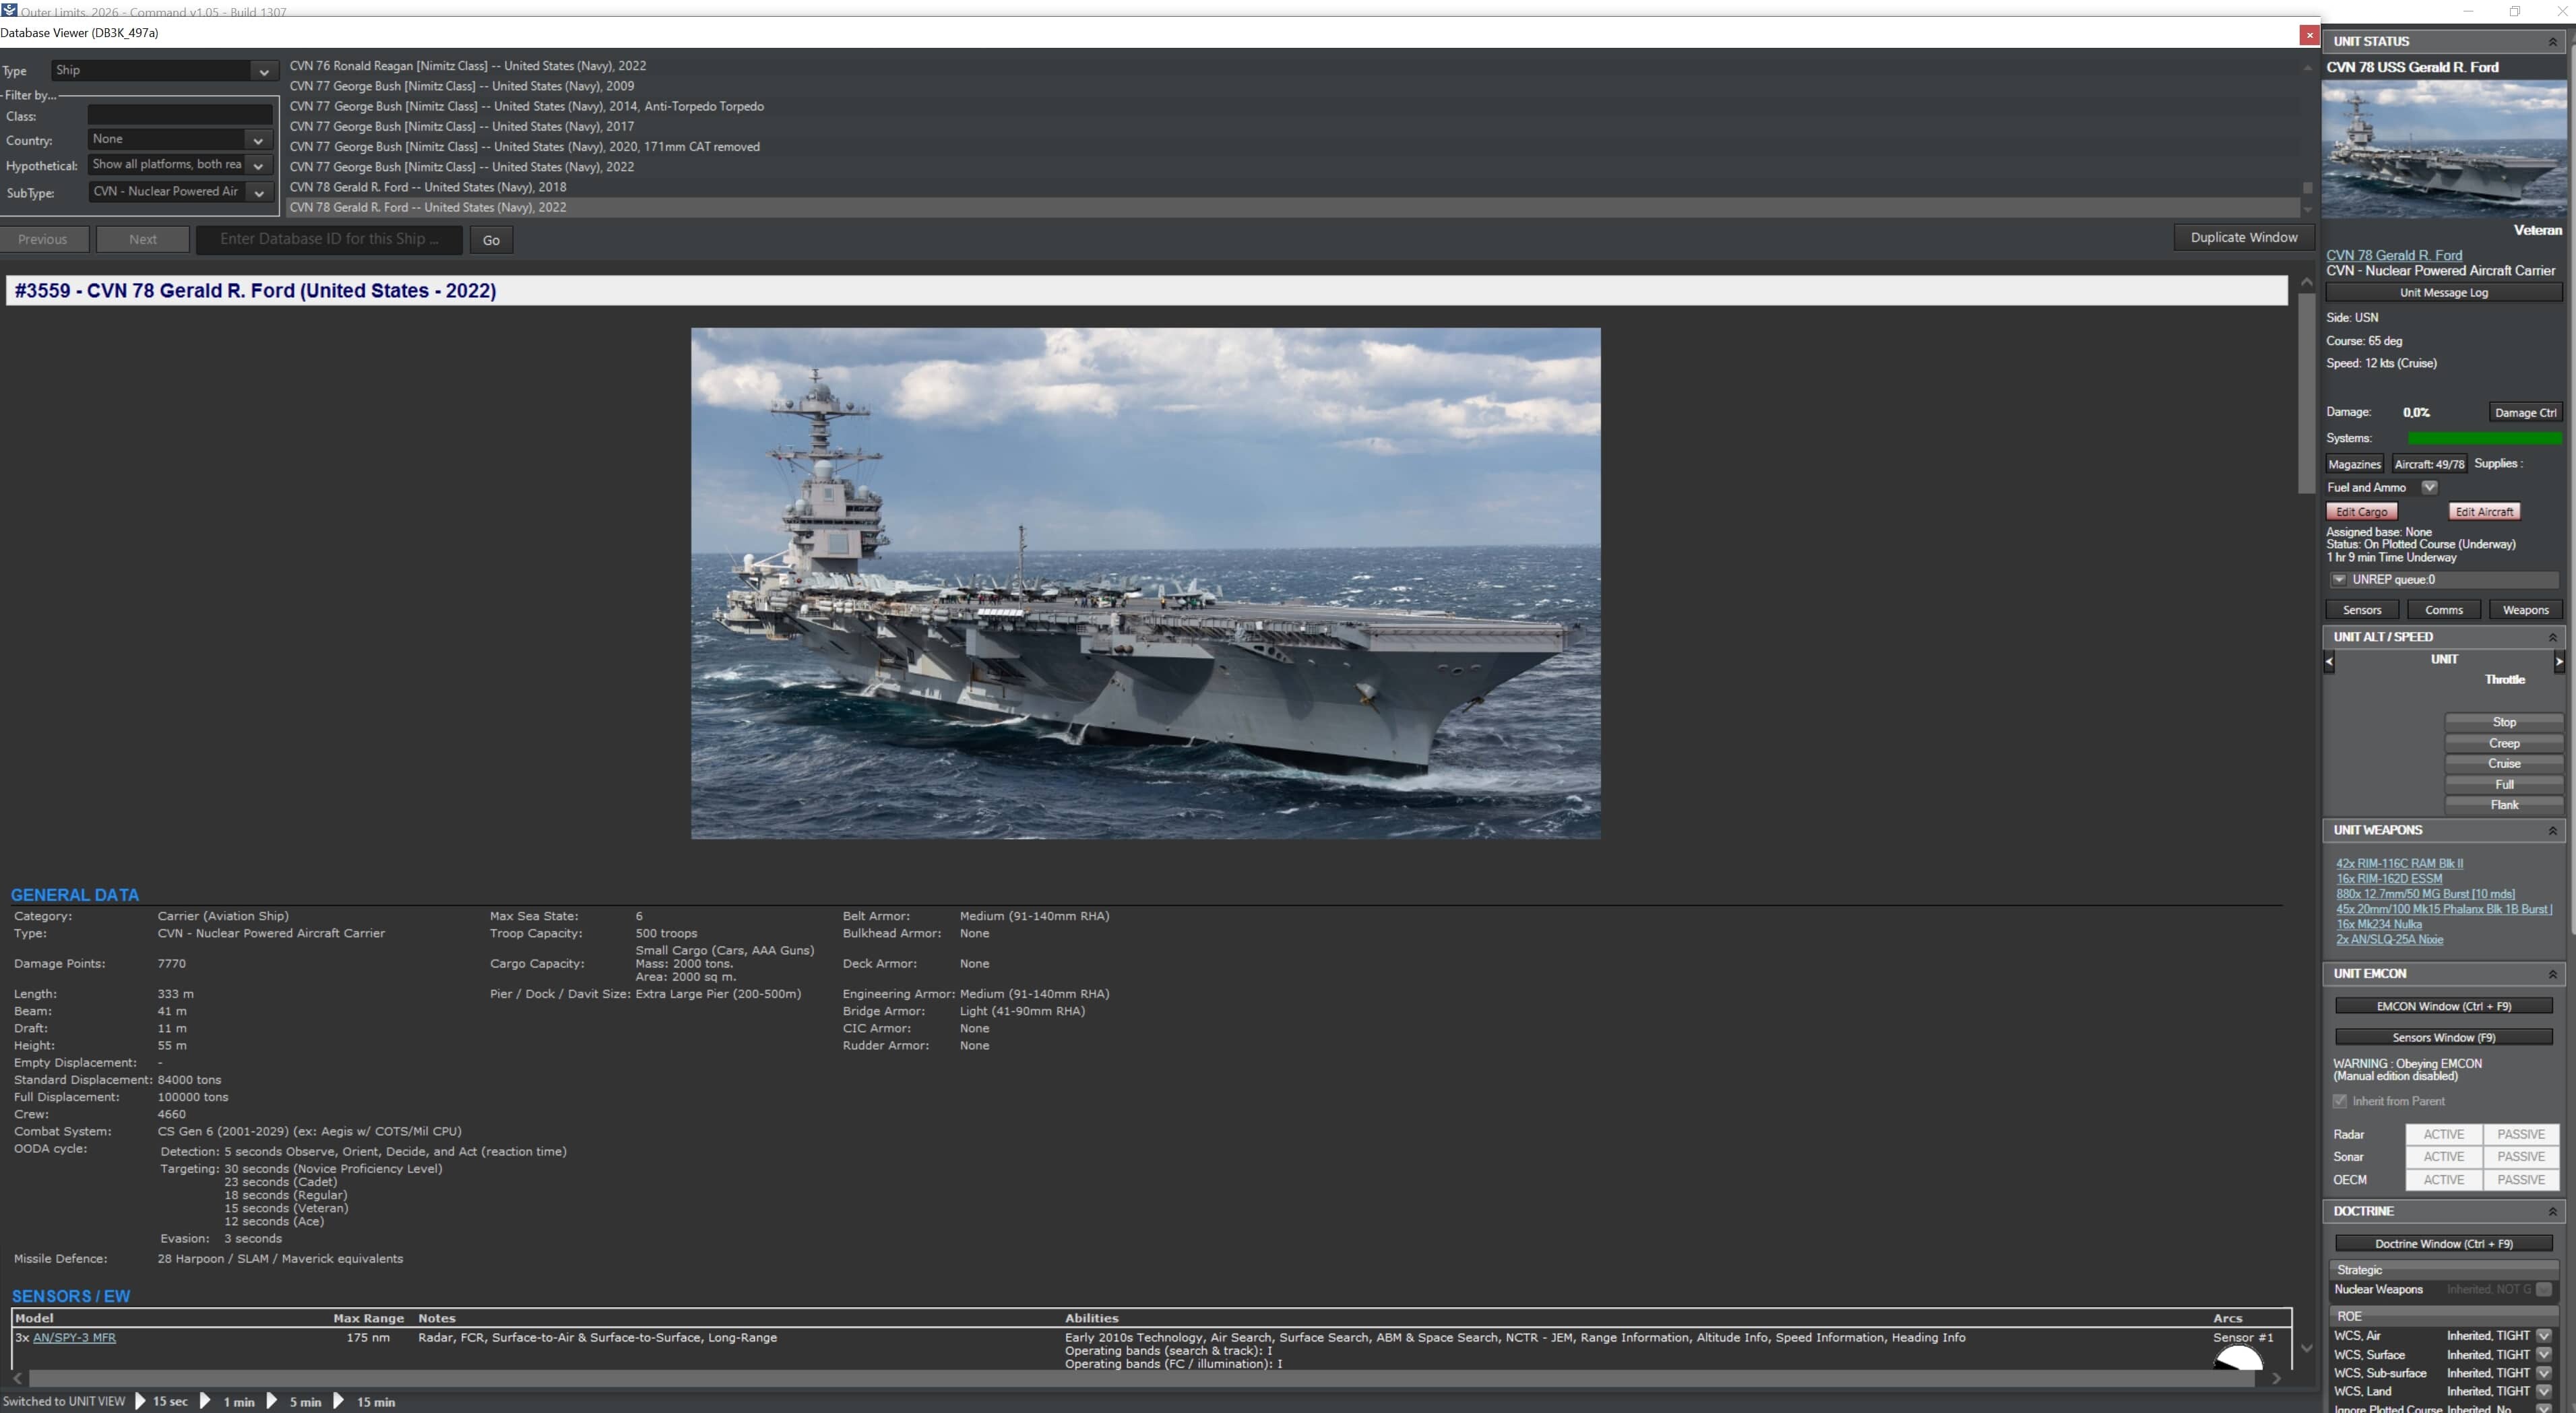Collapse the DOCTRINE panel chevron

[x=2552, y=1211]
